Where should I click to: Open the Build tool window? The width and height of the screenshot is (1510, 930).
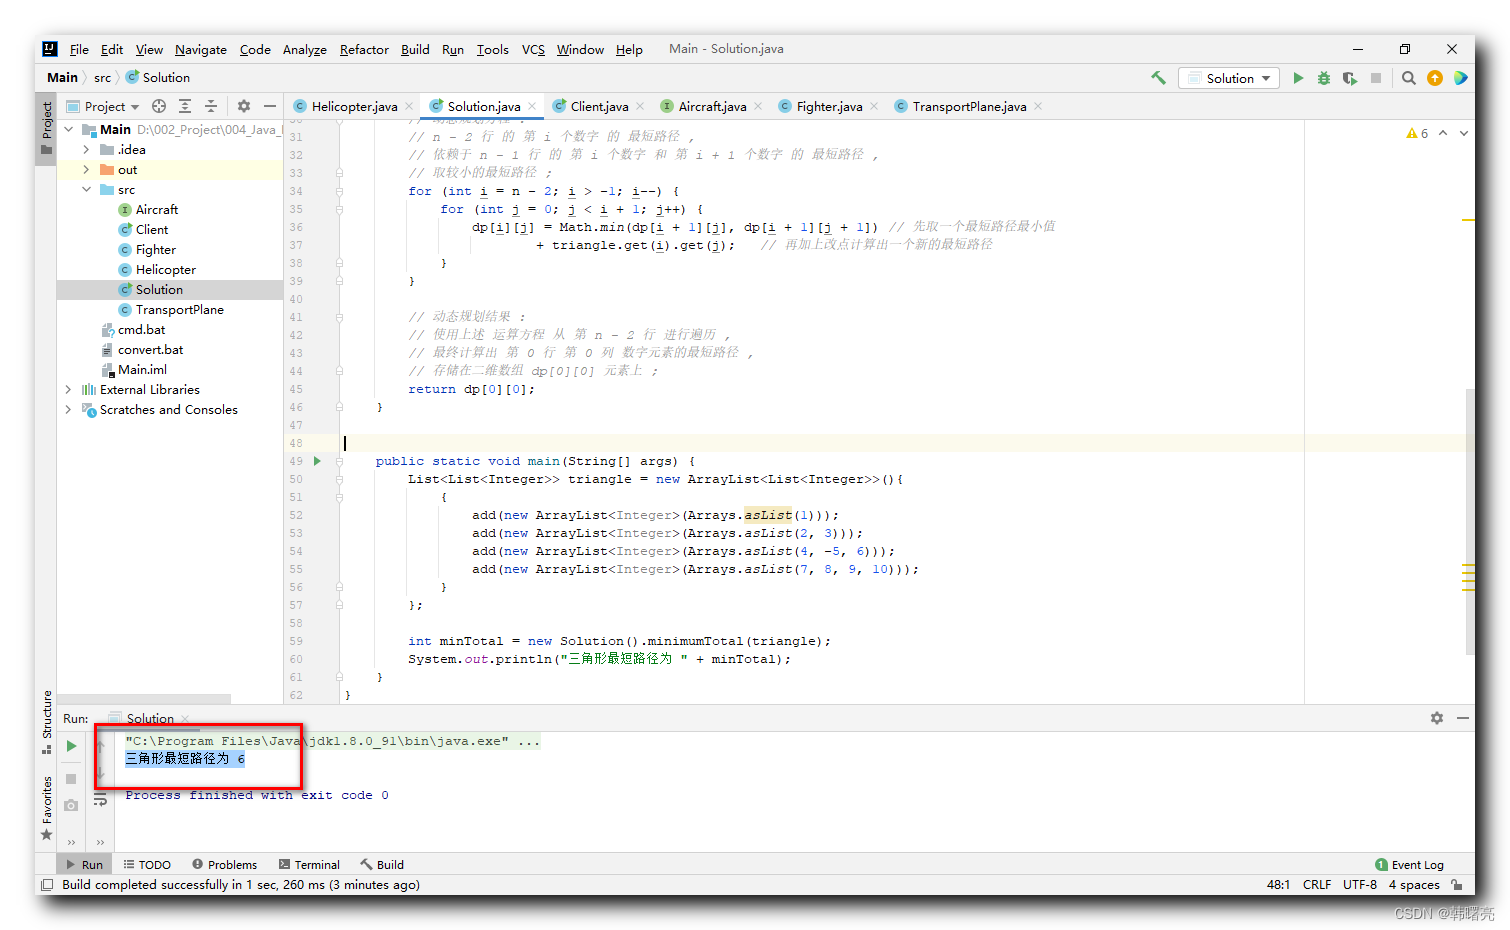(382, 865)
